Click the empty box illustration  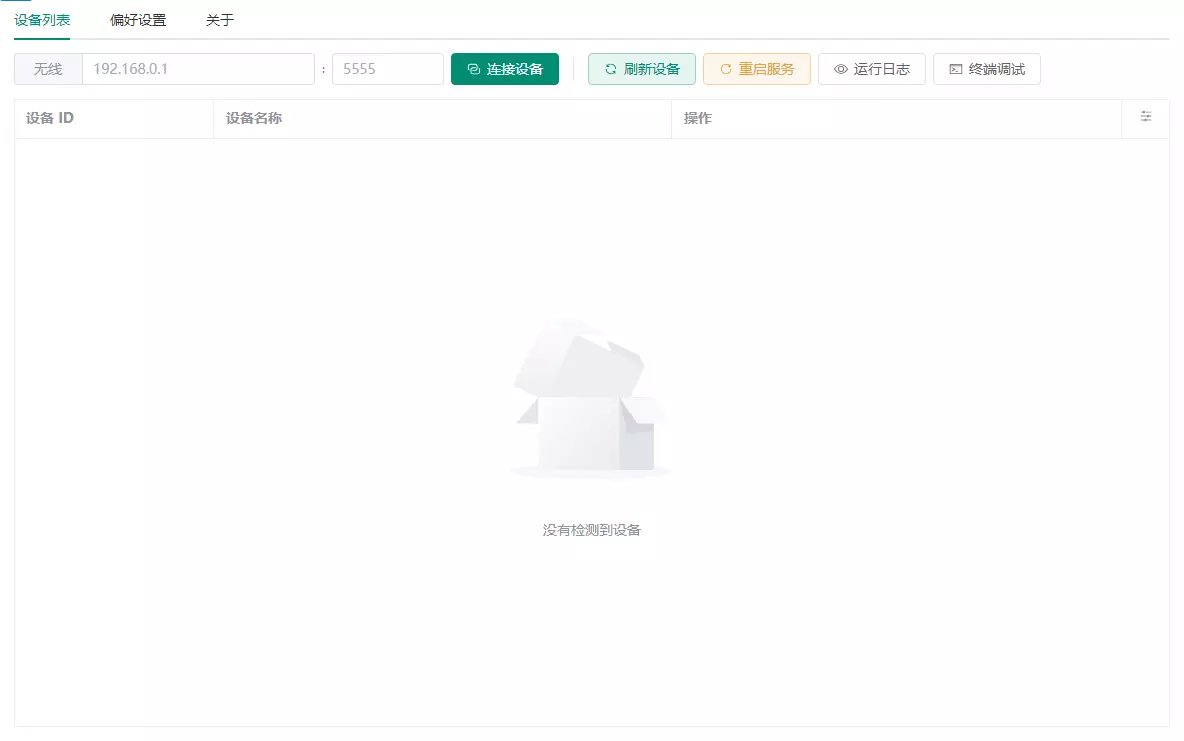(x=590, y=400)
